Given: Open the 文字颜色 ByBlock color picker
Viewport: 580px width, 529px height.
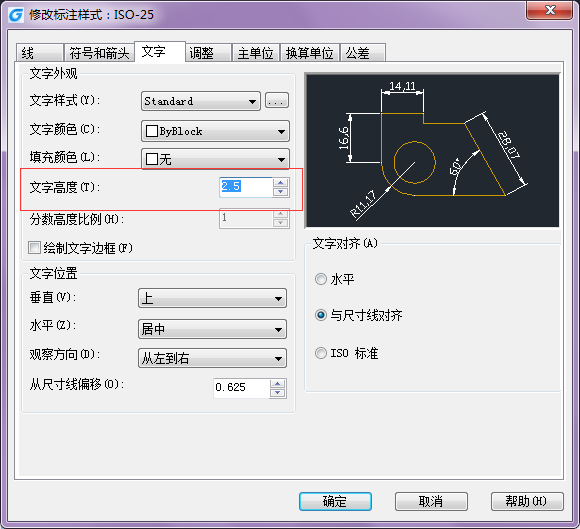Looking at the screenshot, I should click(215, 131).
